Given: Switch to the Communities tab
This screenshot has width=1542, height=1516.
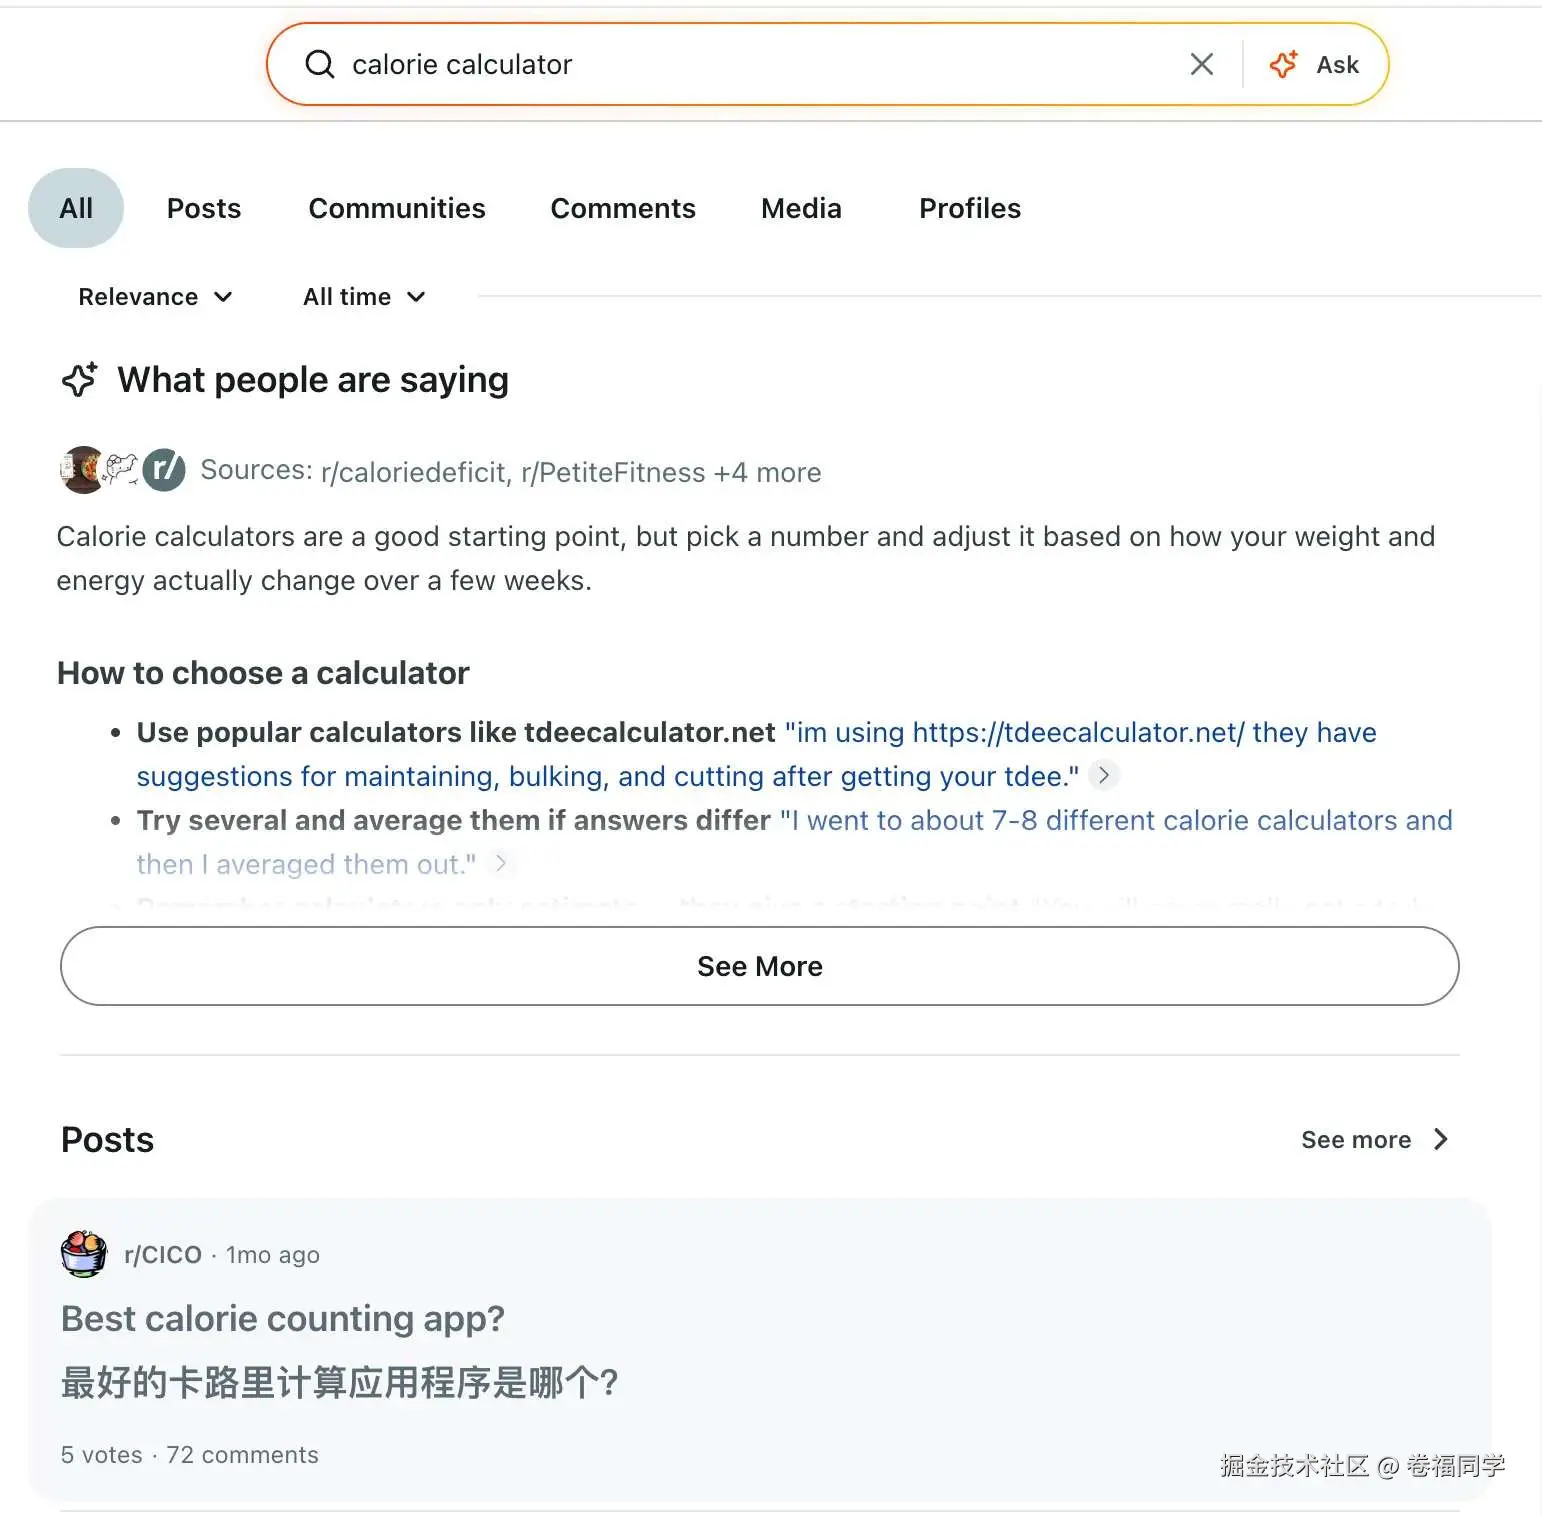Looking at the screenshot, I should pos(397,208).
